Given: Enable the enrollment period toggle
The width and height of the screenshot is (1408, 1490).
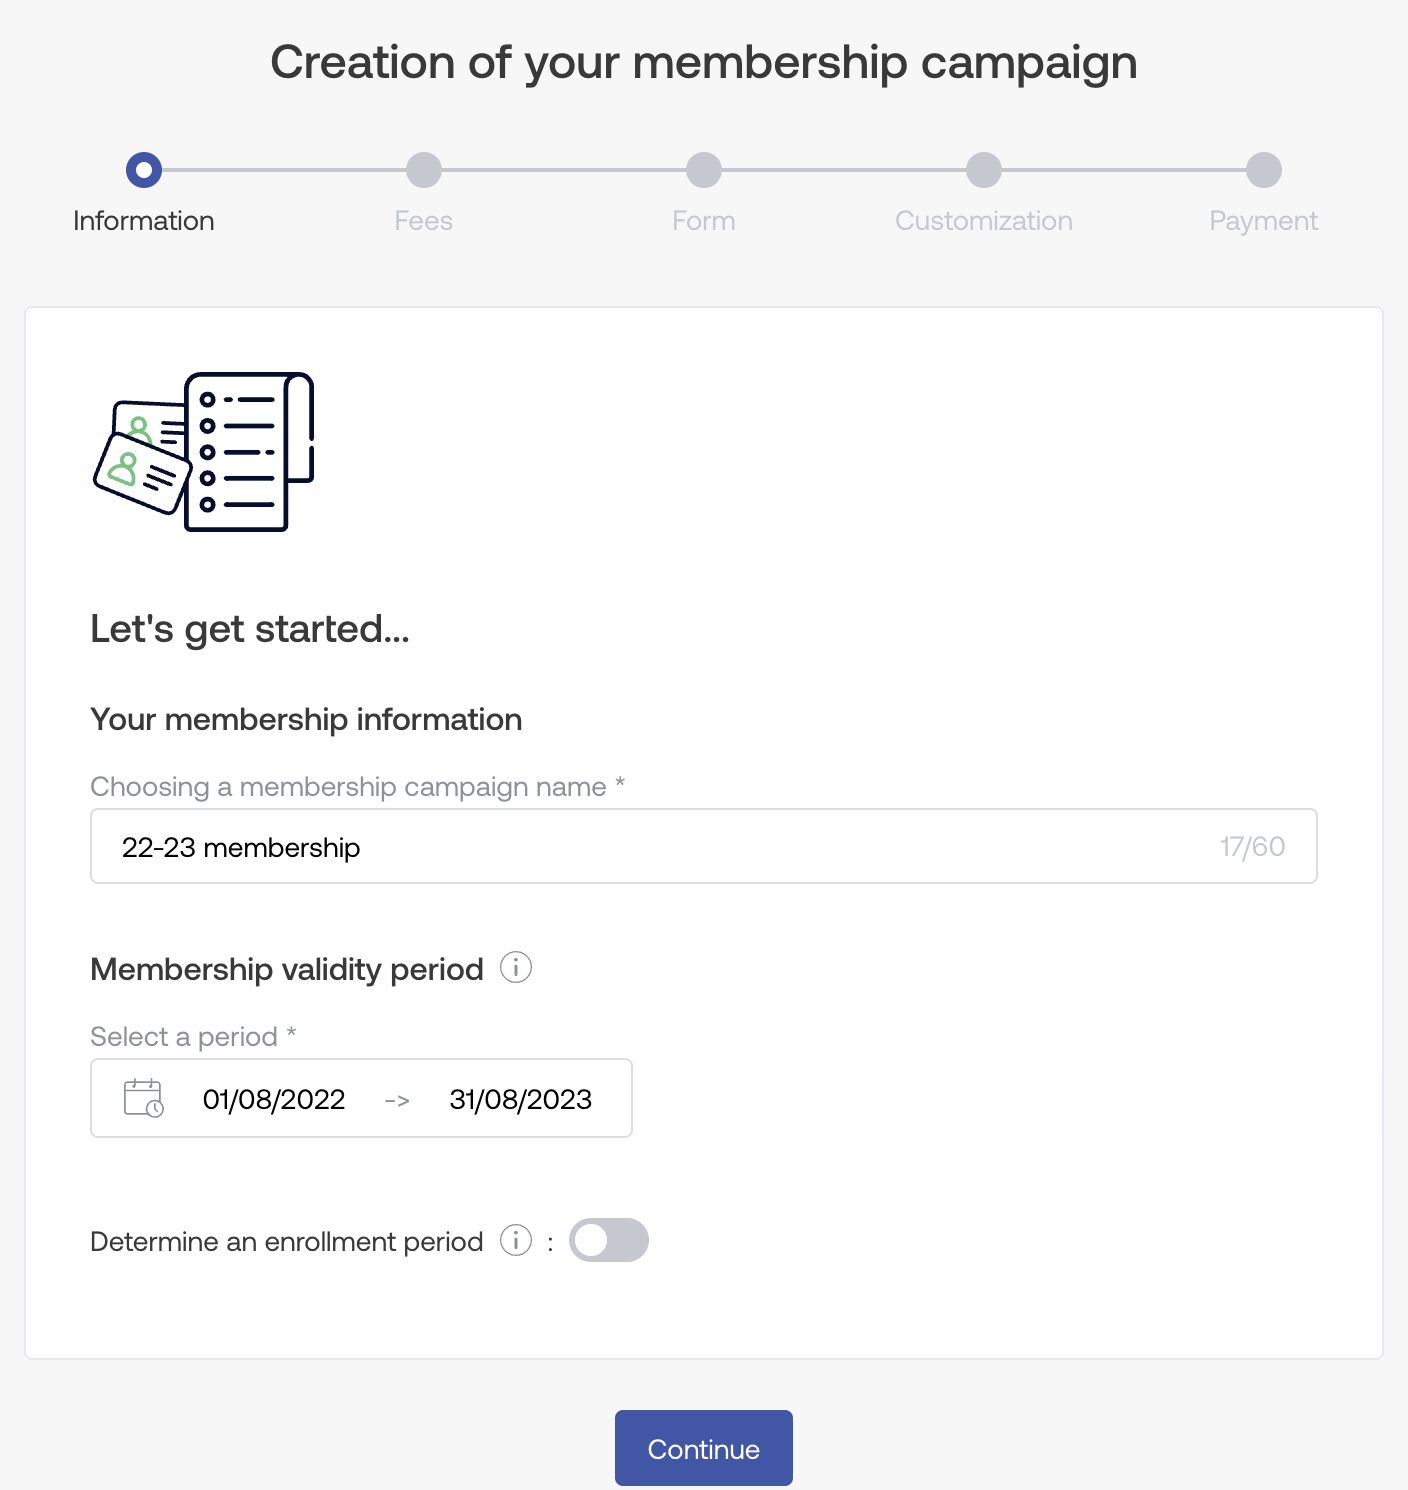Looking at the screenshot, I should (608, 1241).
